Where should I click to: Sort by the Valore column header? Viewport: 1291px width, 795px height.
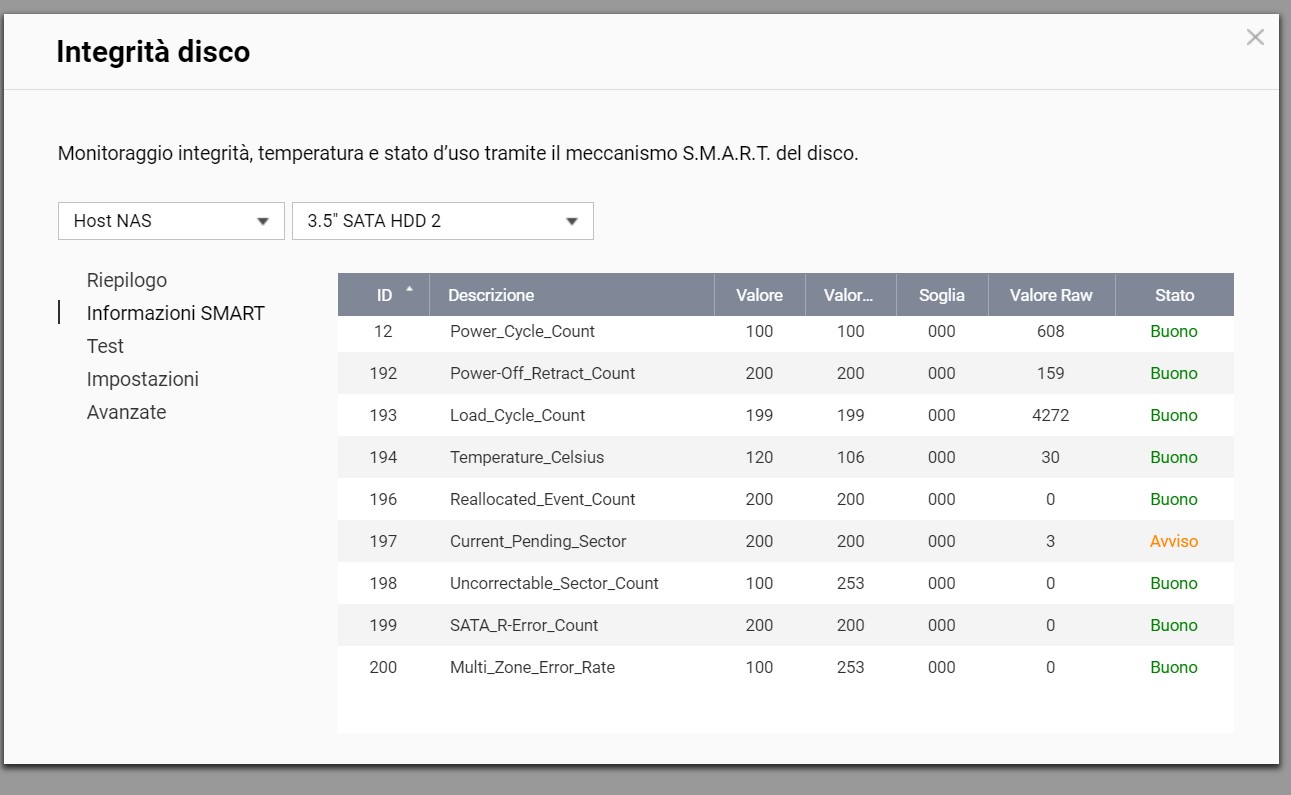click(759, 295)
